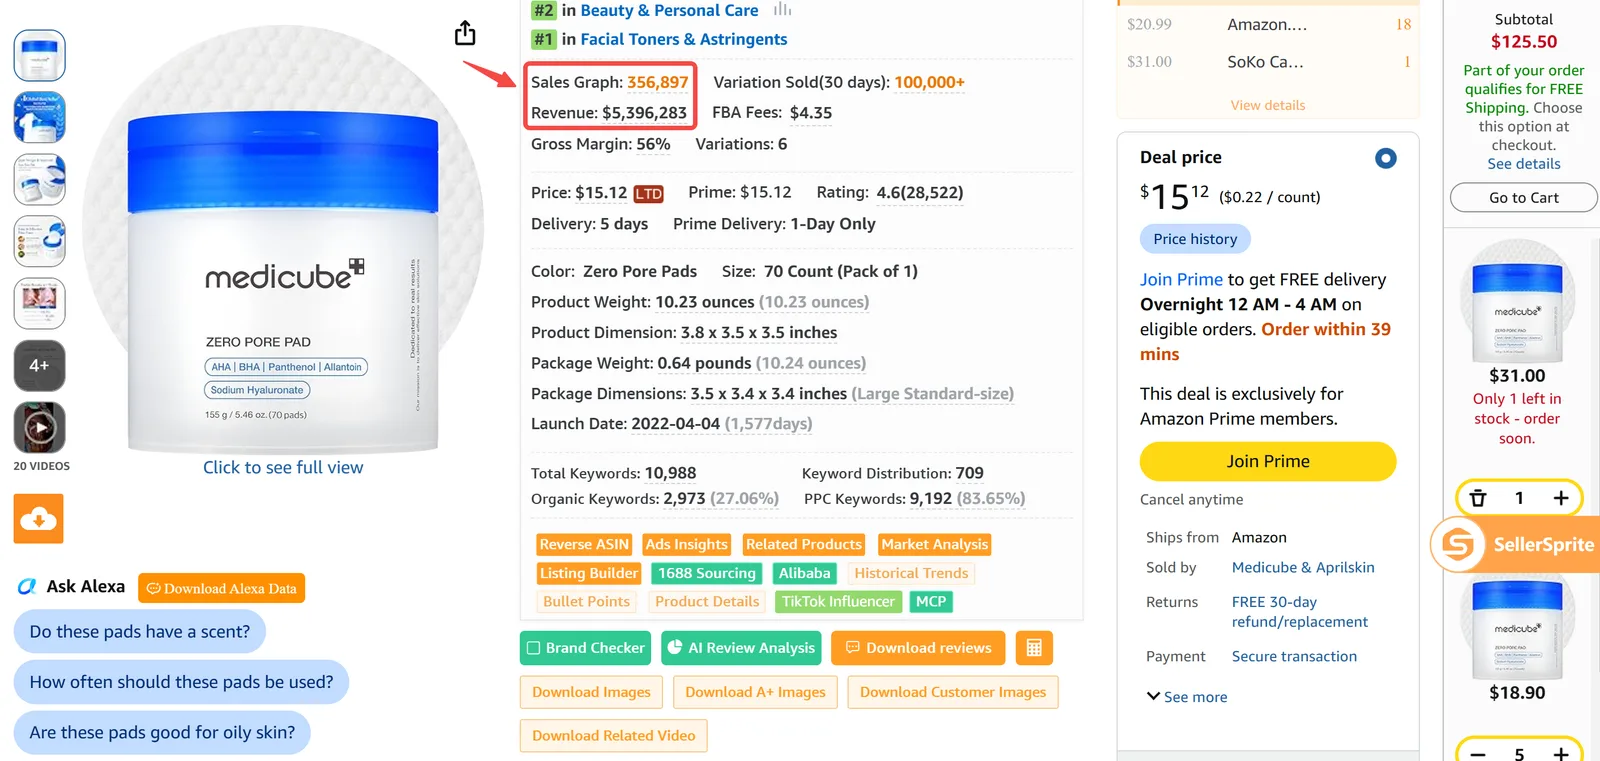Image resolution: width=1600 pixels, height=761 pixels.
Task: Click the Sales Graph value 356,897
Action: tap(657, 82)
